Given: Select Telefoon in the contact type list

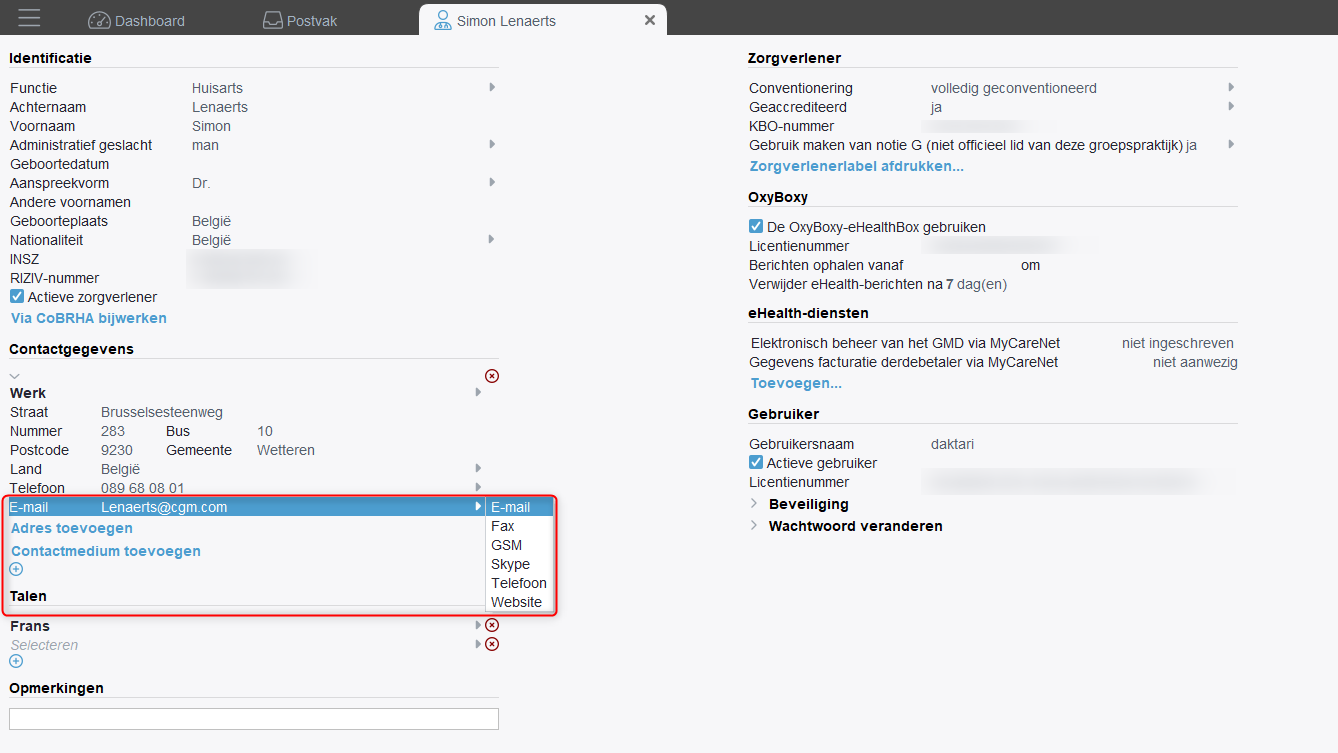Looking at the screenshot, I should tap(519, 583).
